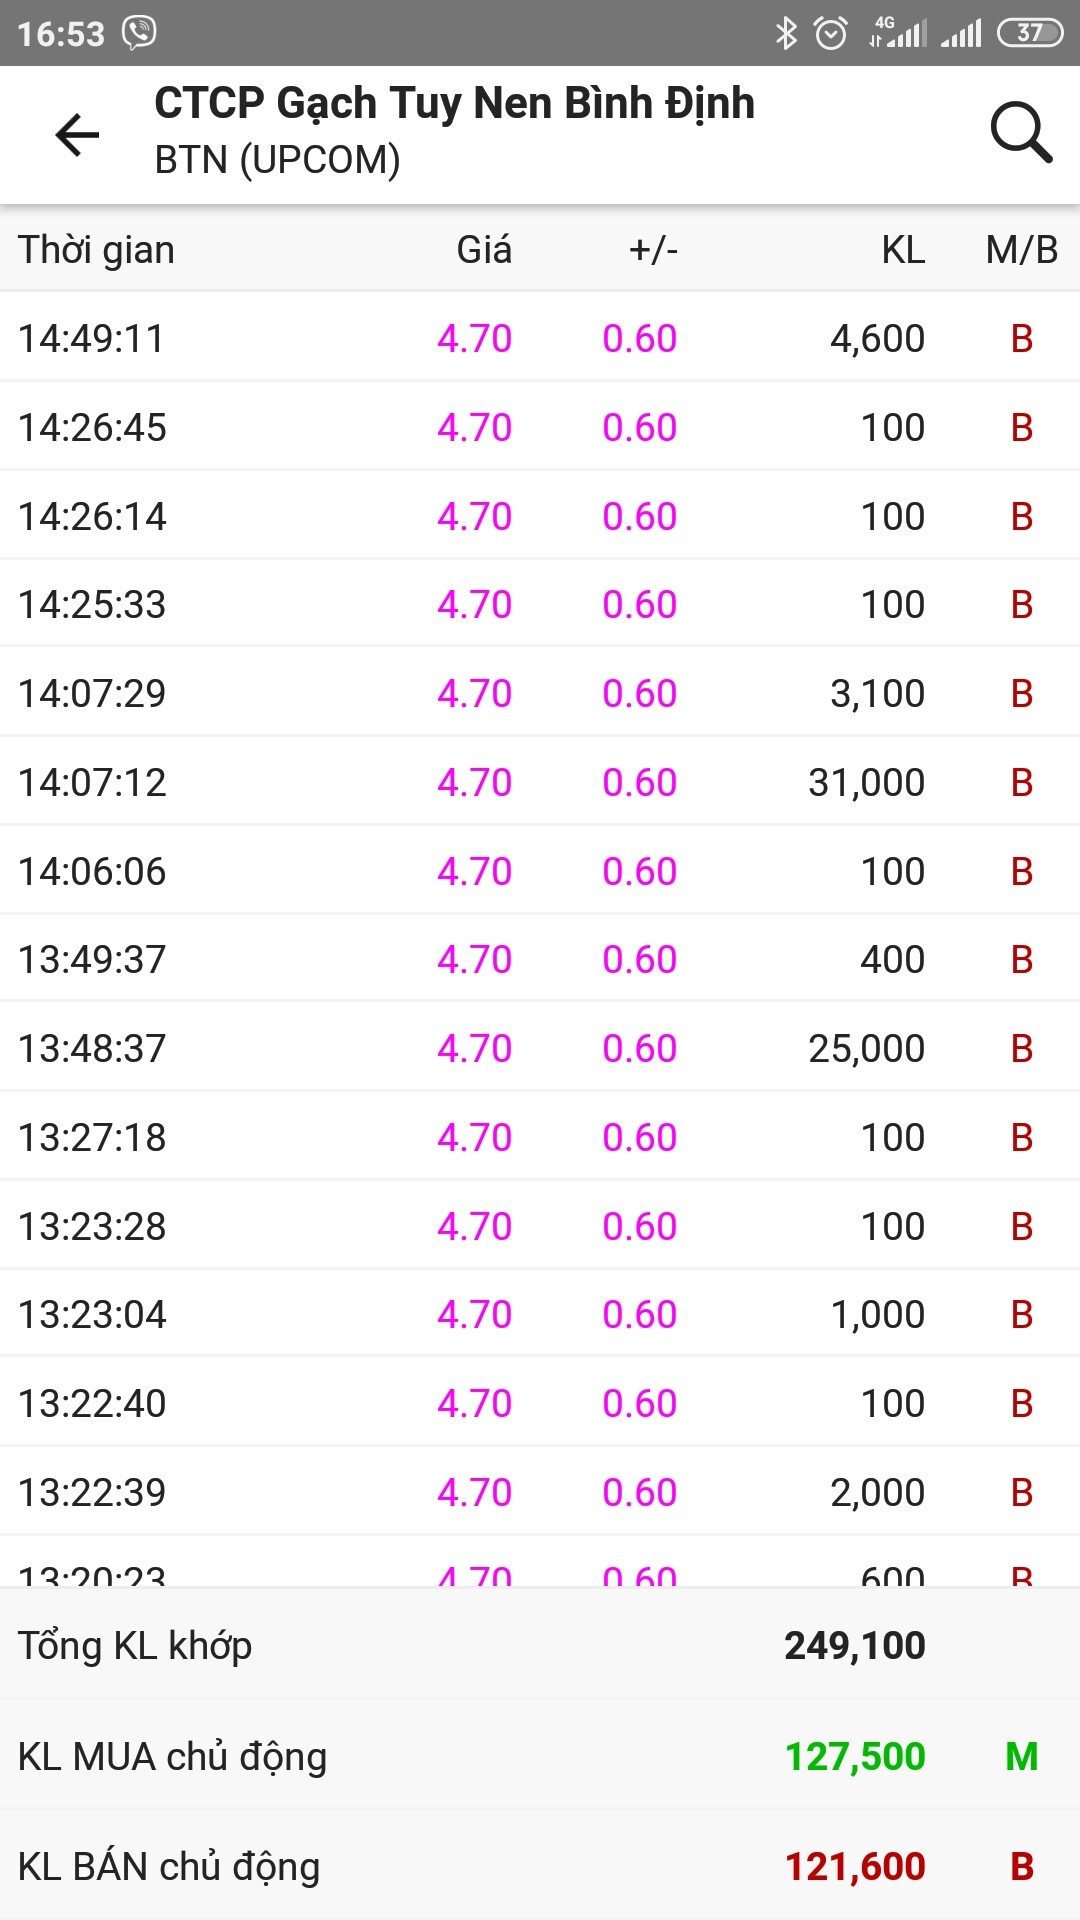Tap the alarm clock status icon

point(831,33)
